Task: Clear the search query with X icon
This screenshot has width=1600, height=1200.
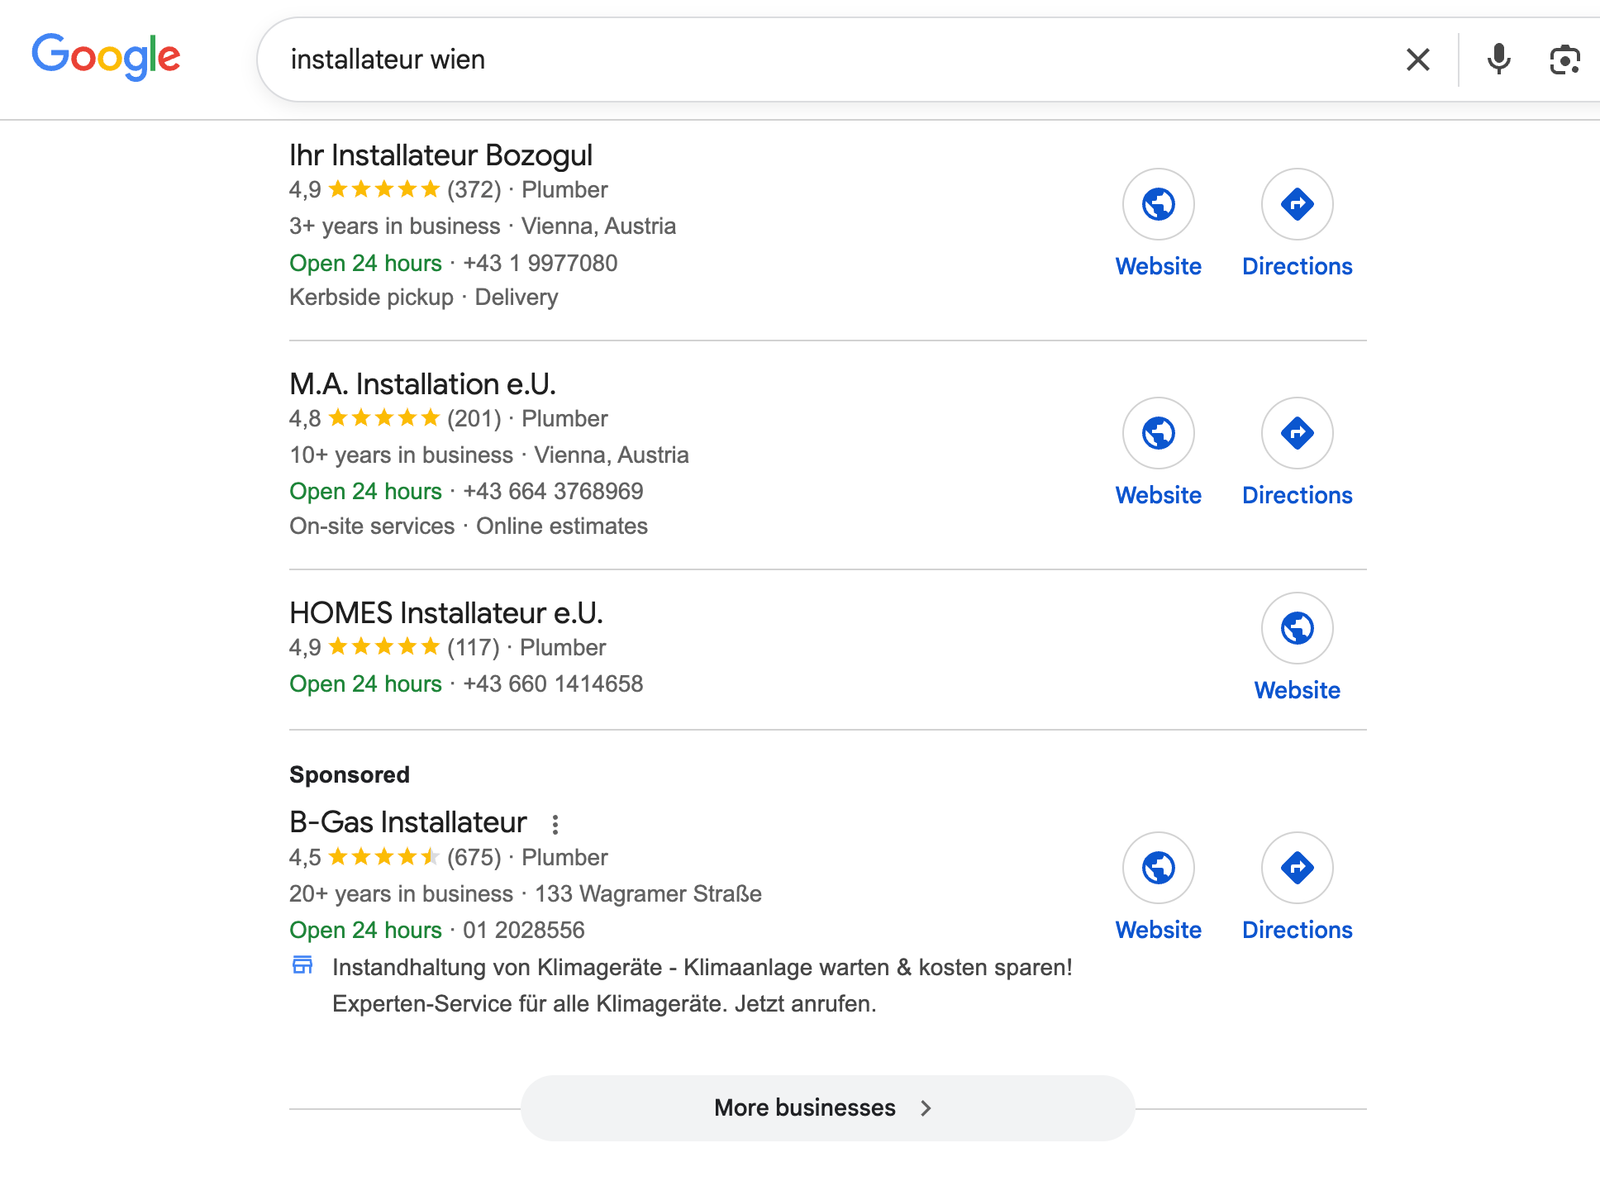Action: (1417, 60)
